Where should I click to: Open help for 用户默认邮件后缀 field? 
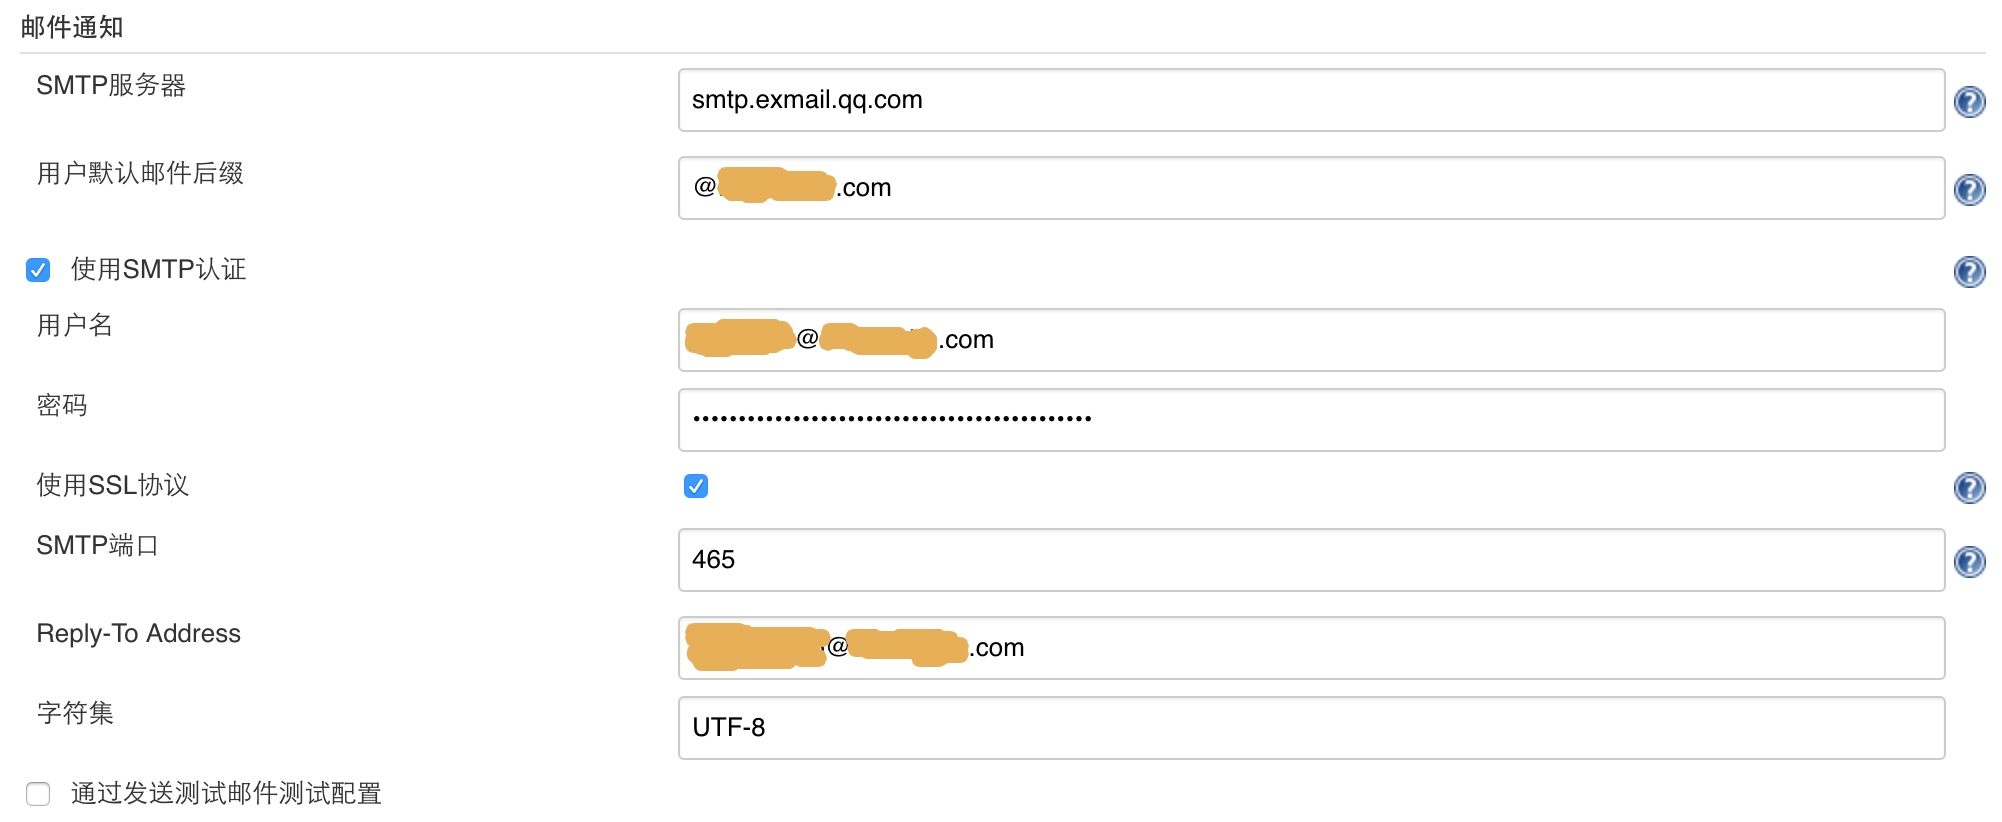pos(1969,190)
